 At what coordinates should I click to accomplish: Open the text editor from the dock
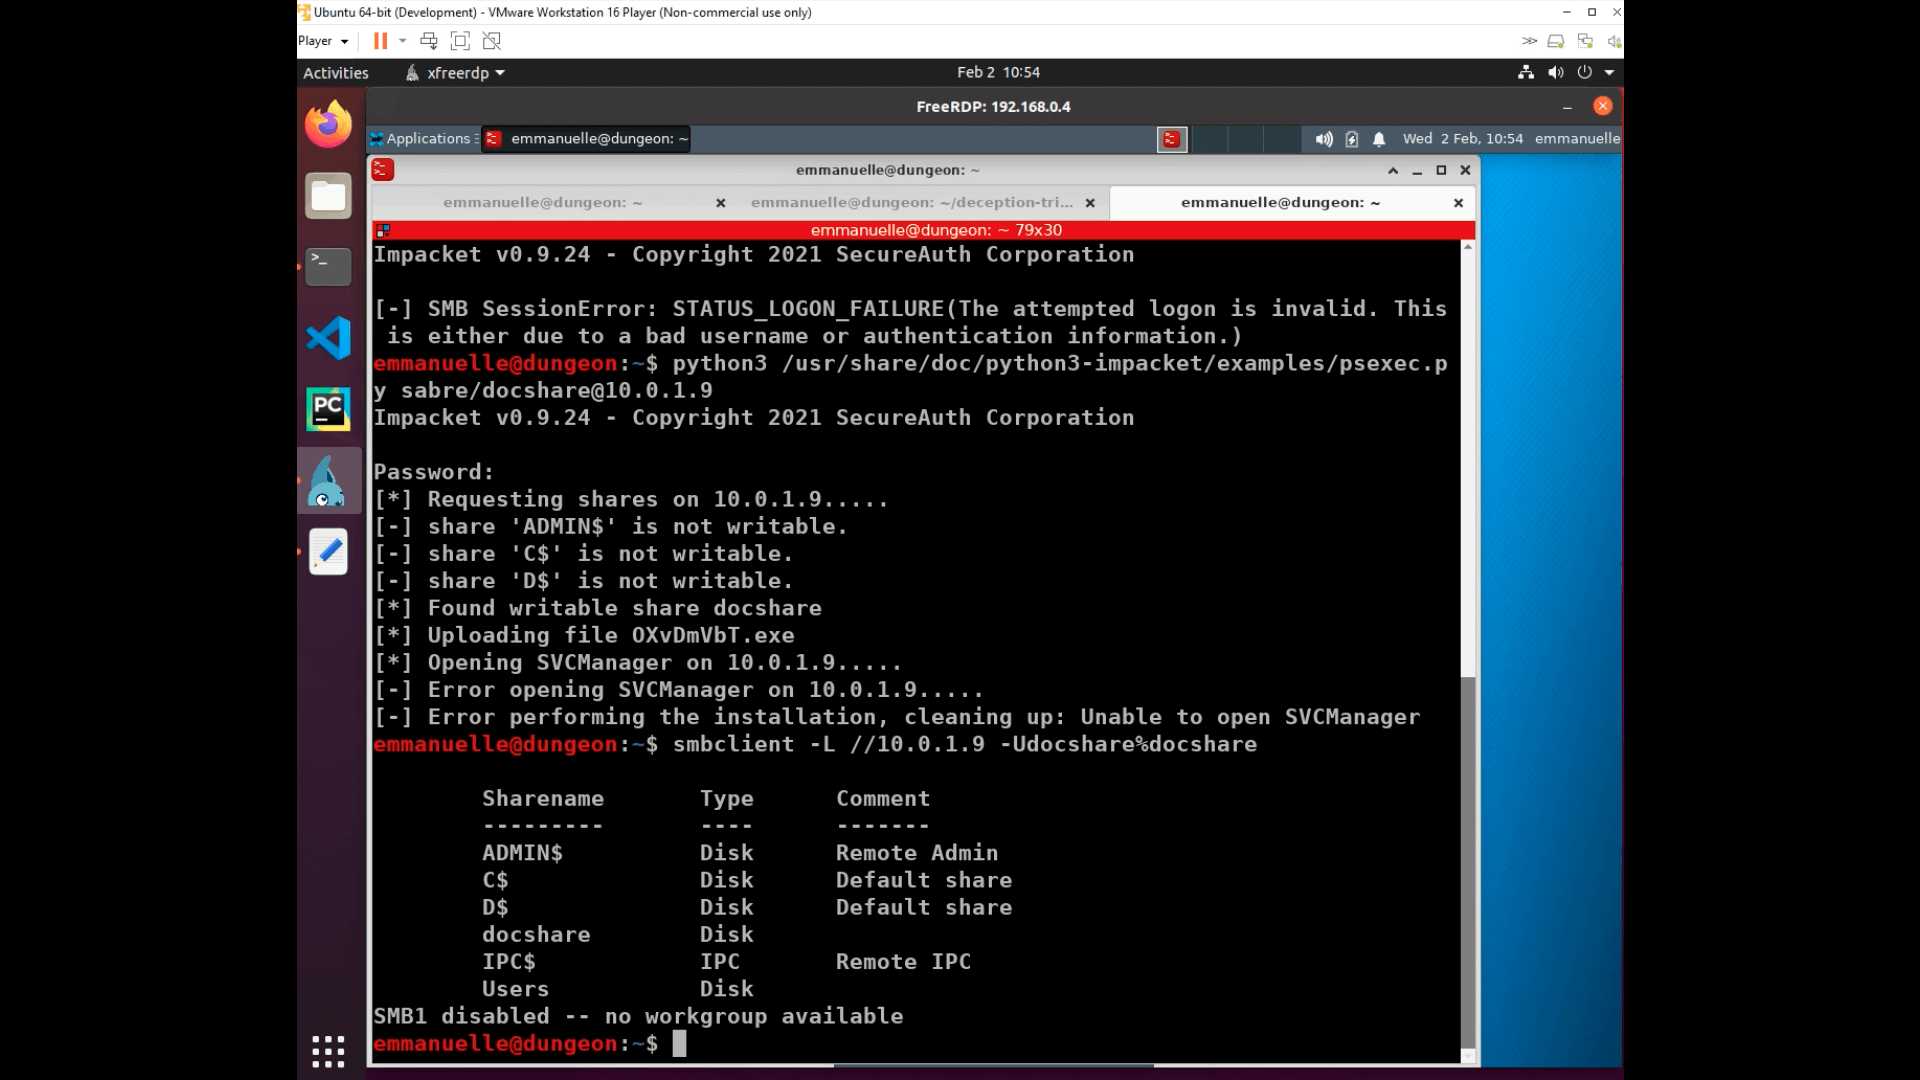328,551
